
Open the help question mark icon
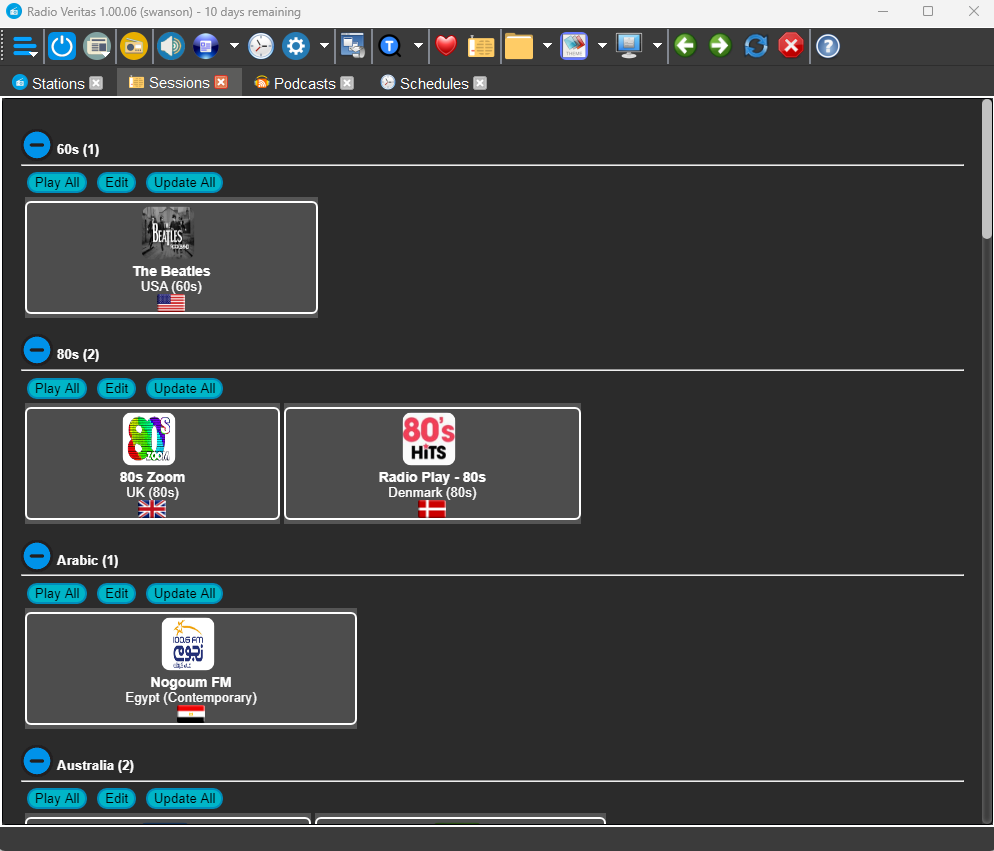pos(827,46)
